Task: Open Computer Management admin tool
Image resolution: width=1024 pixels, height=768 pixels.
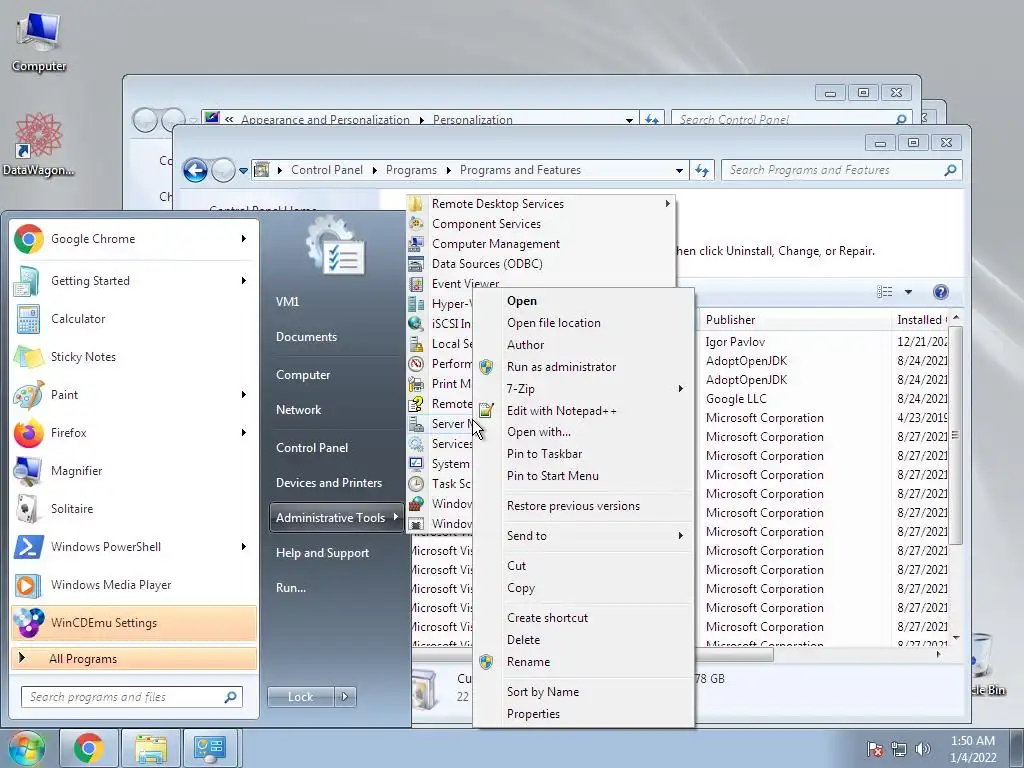Action: (541, 244)
